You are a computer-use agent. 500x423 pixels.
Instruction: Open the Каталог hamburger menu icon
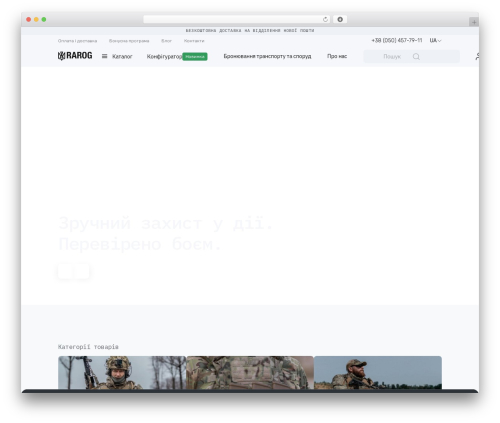(104, 56)
